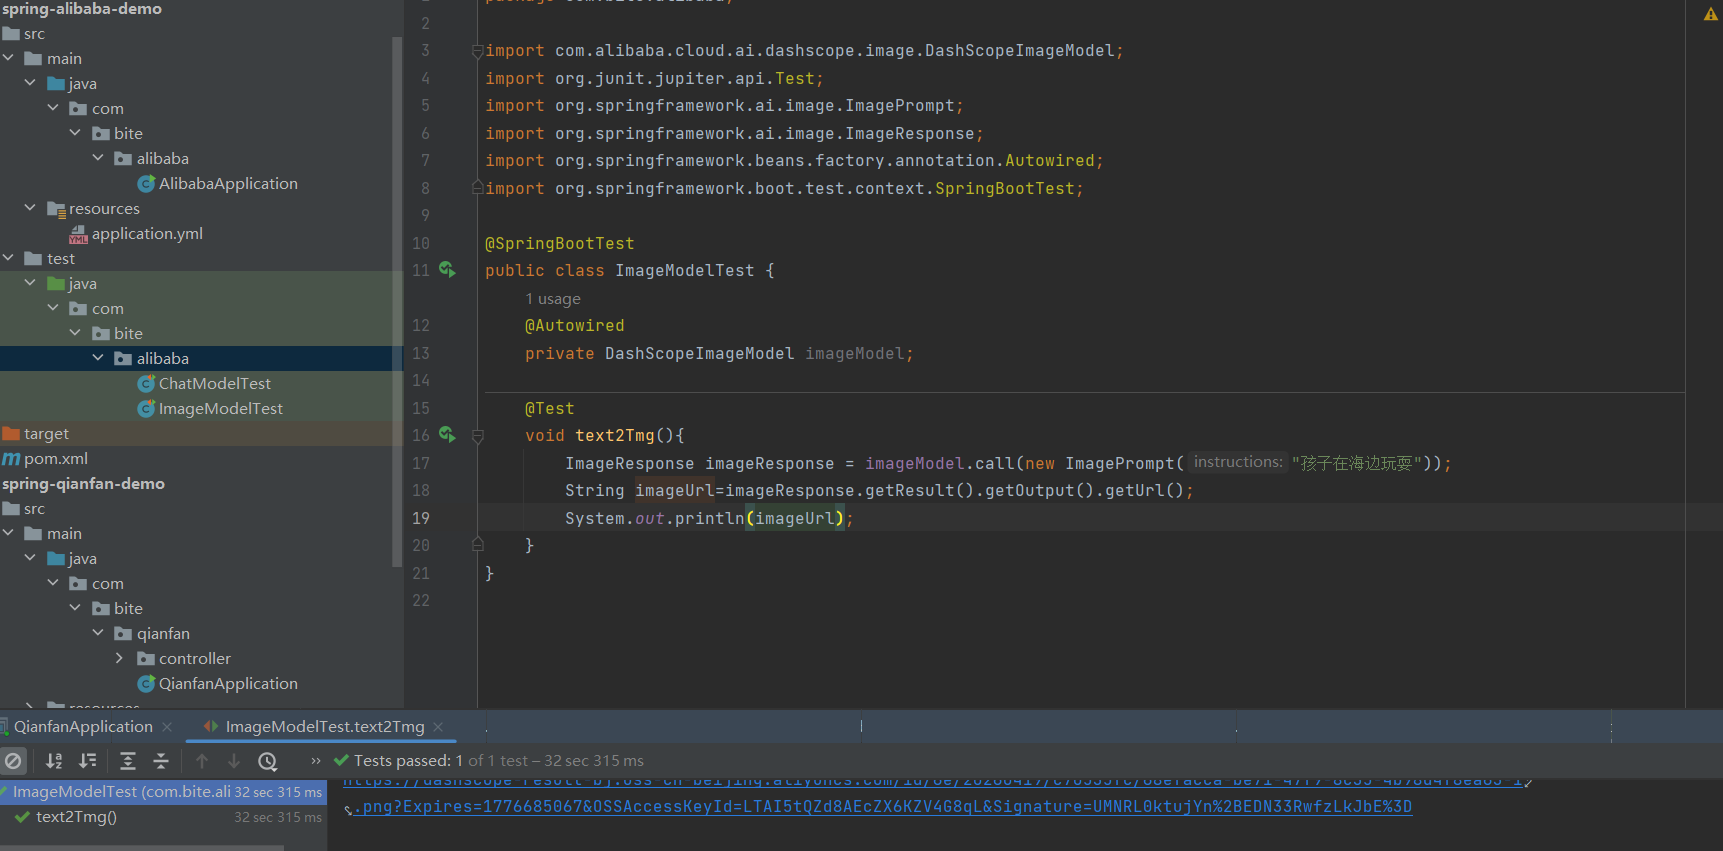Viewport: 1723px width, 851px height.
Task: Select alibaba package under main
Action: click(162, 159)
